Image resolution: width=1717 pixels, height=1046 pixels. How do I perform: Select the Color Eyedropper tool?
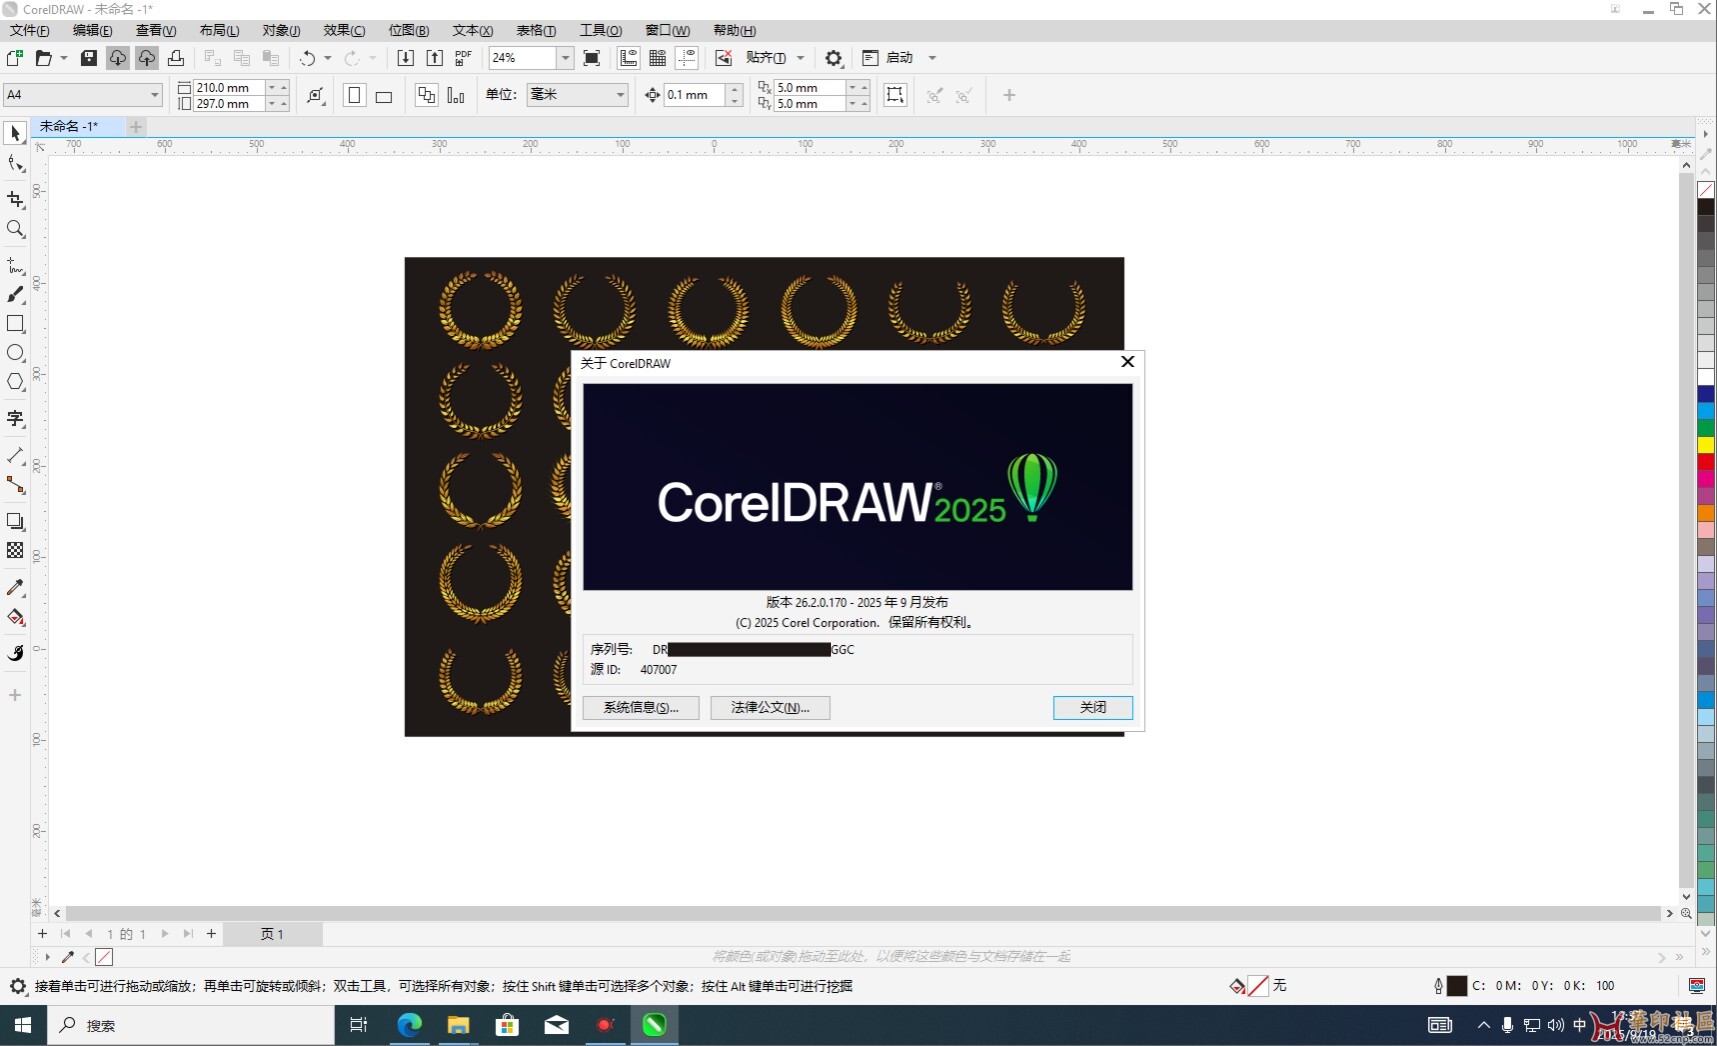point(15,587)
